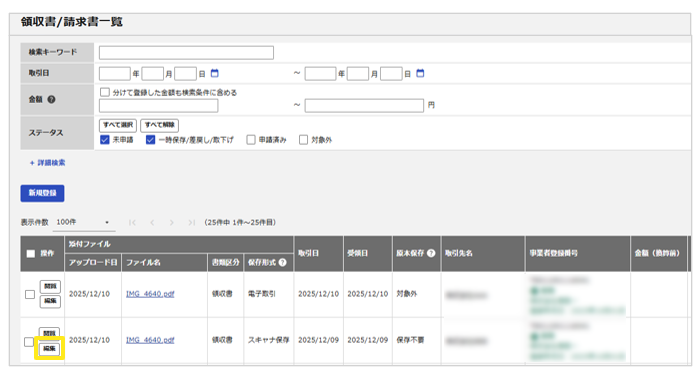700x374 pixels.
Task: Click 編集 for the スキャナ保存 row
Action: tap(50, 349)
